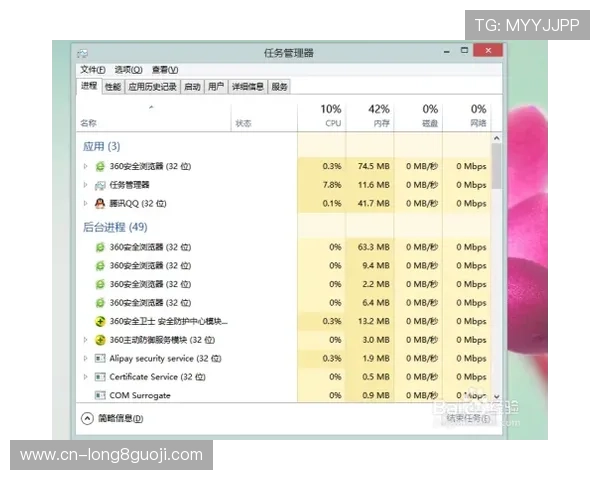Viewport: 600px width, 480px height.
Task: Expand the Certificate Service entry
Action: (x=85, y=377)
